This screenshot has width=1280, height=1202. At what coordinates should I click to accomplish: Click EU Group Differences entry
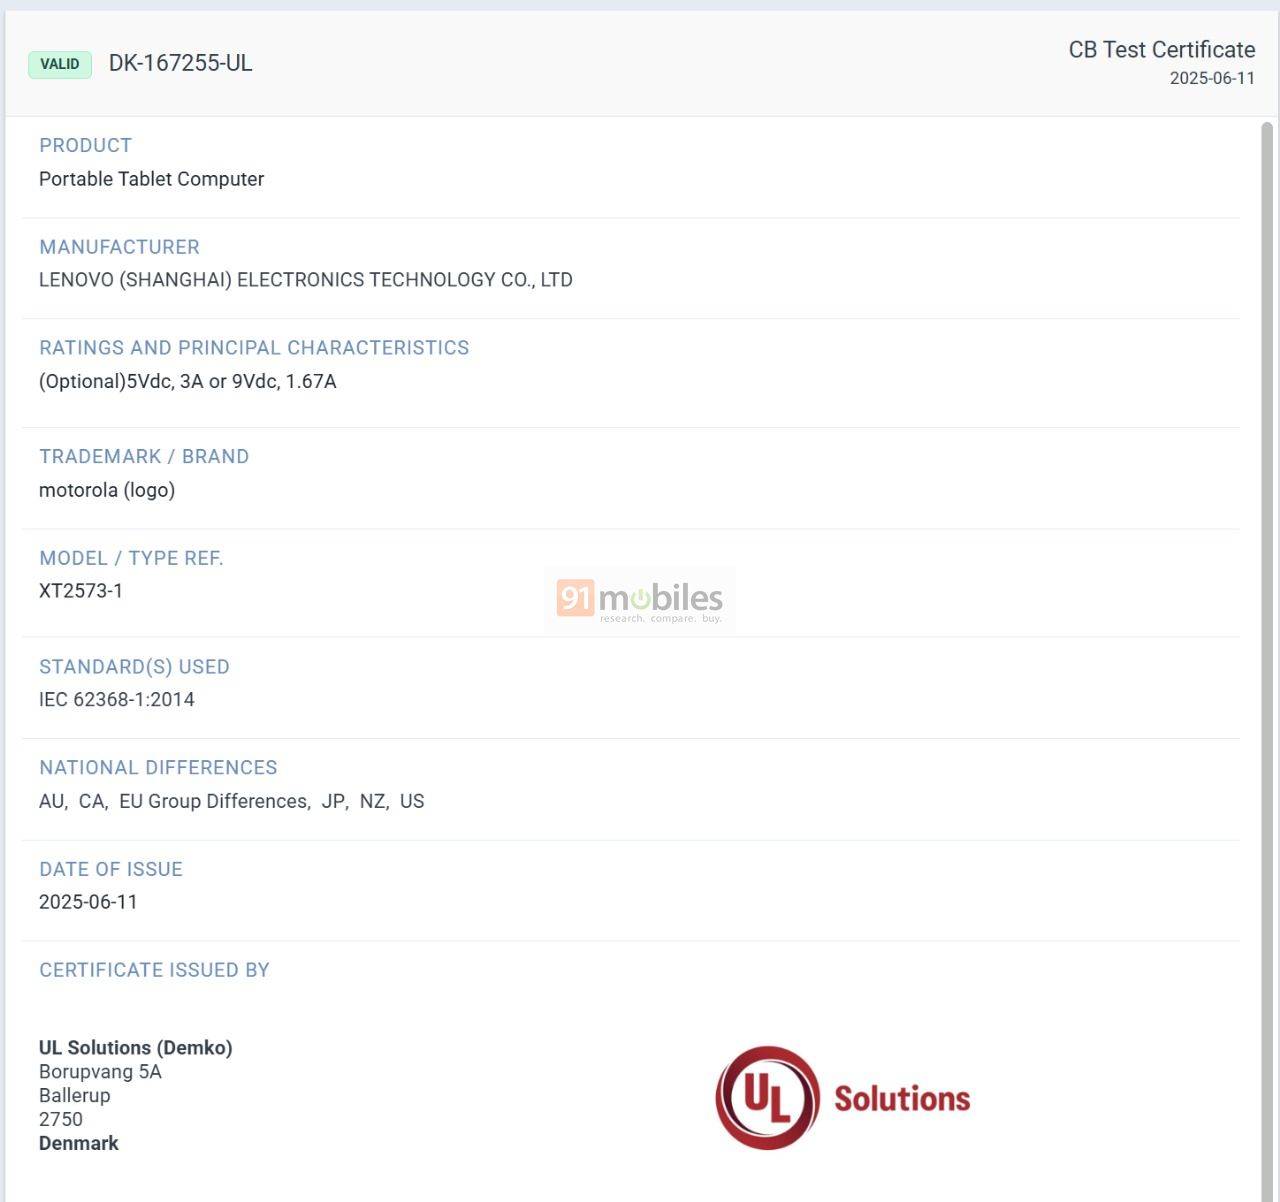click(213, 802)
